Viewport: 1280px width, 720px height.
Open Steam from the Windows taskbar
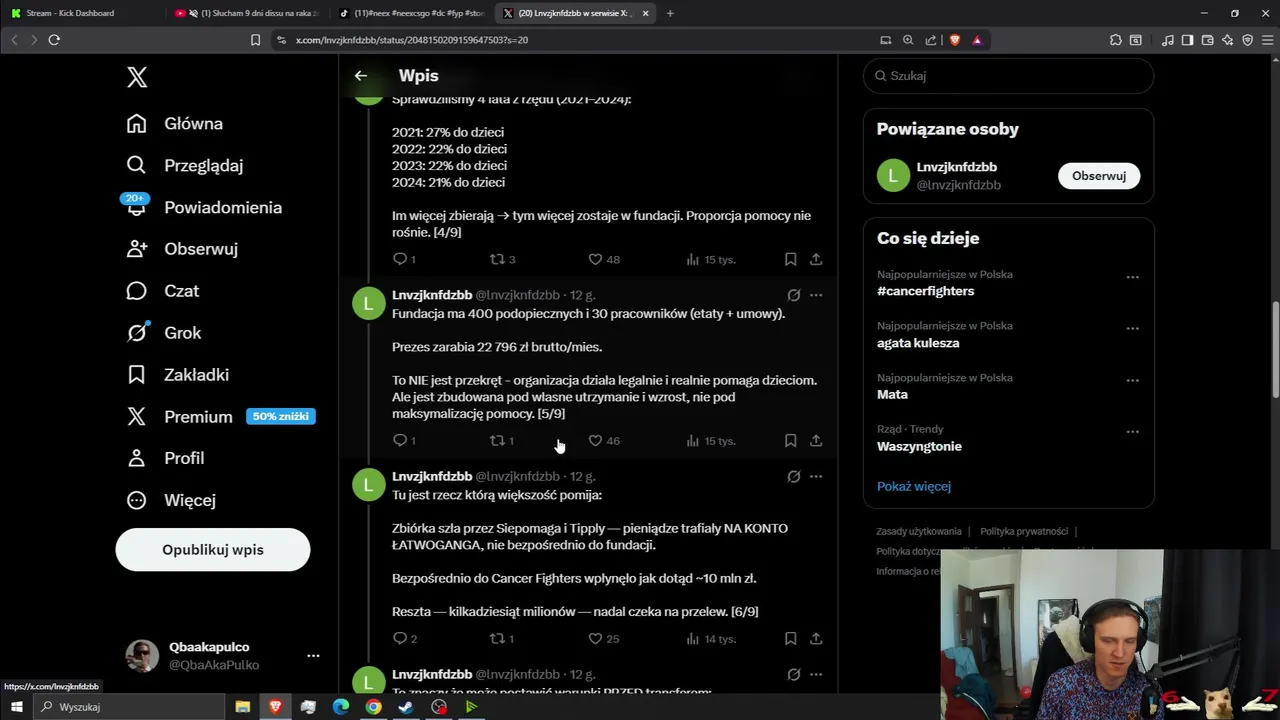click(406, 707)
